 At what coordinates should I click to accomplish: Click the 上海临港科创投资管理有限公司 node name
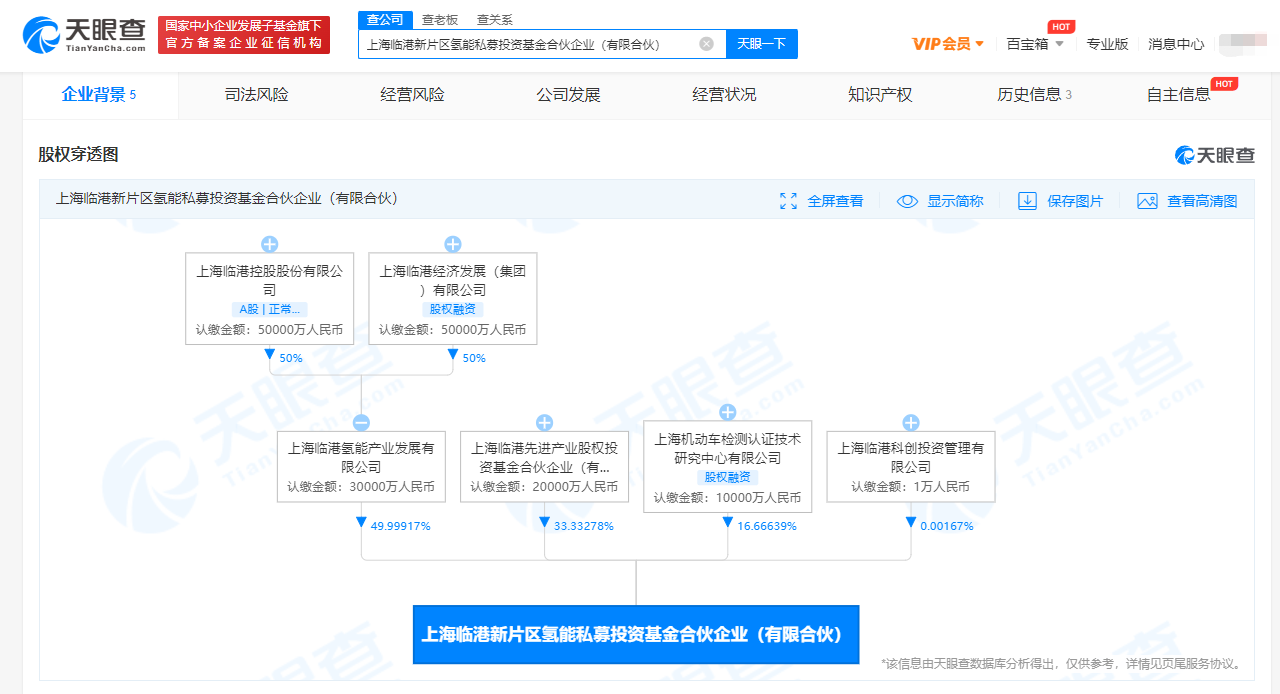(910, 458)
